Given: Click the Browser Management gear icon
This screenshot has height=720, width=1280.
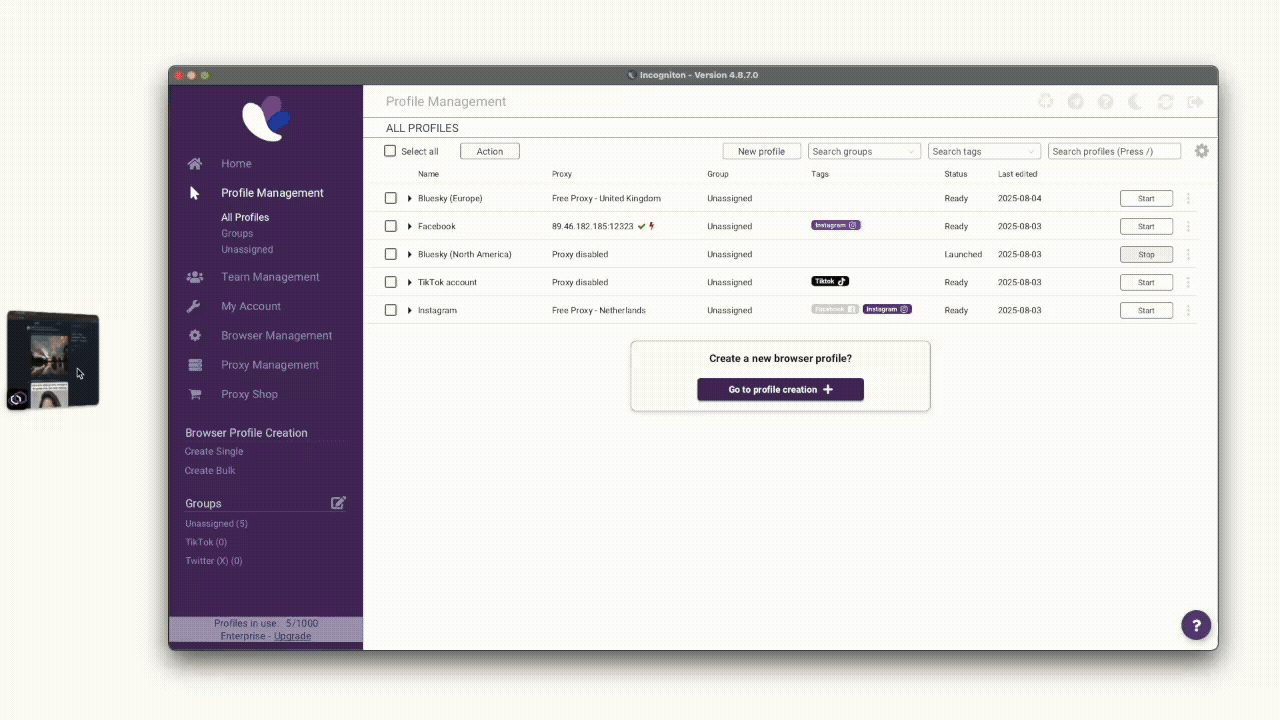Looking at the screenshot, I should click(195, 335).
